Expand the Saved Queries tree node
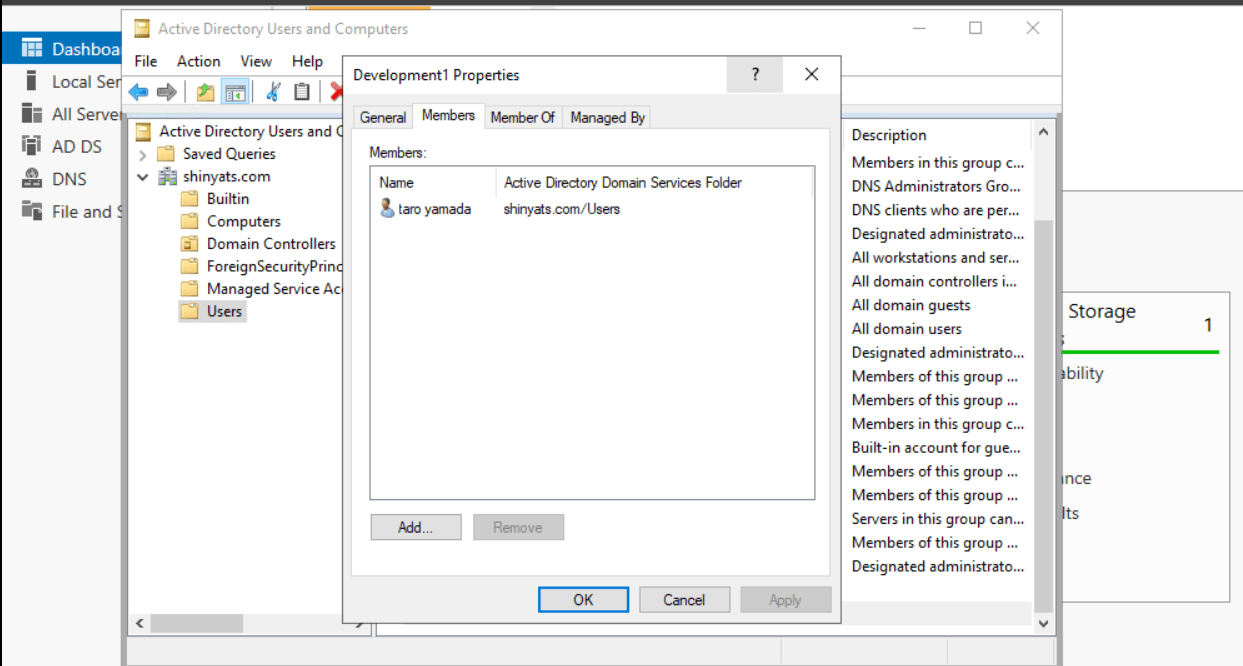 coord(142,154)
